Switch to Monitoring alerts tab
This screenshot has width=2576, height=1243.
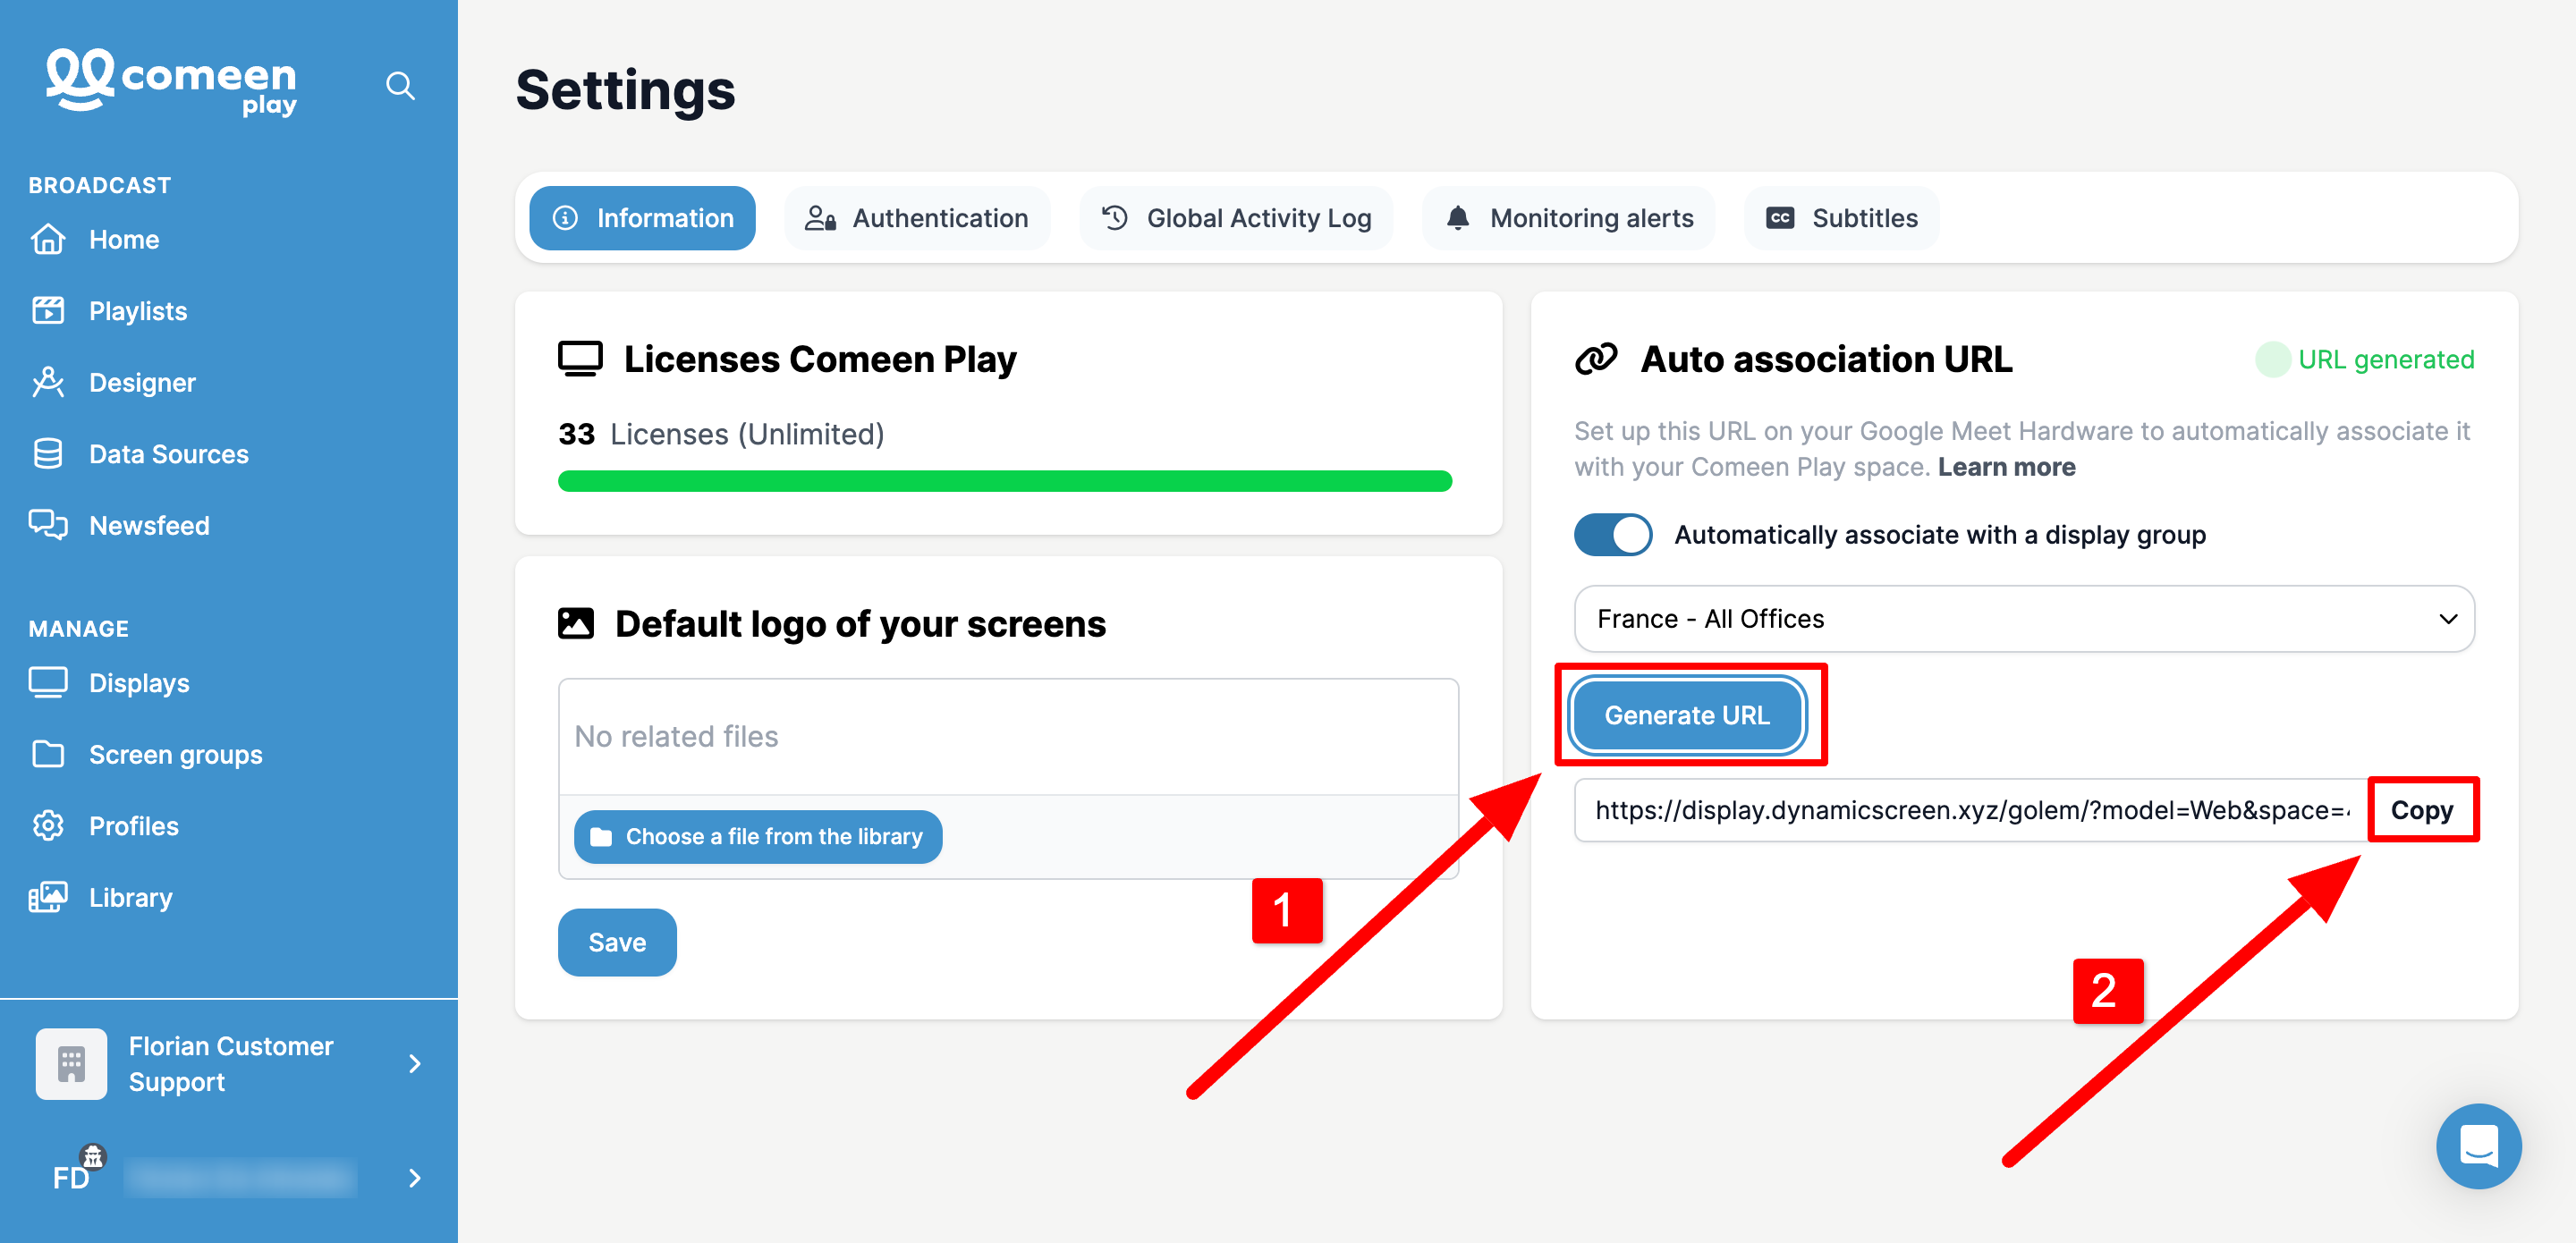[x=1568, y=218]
